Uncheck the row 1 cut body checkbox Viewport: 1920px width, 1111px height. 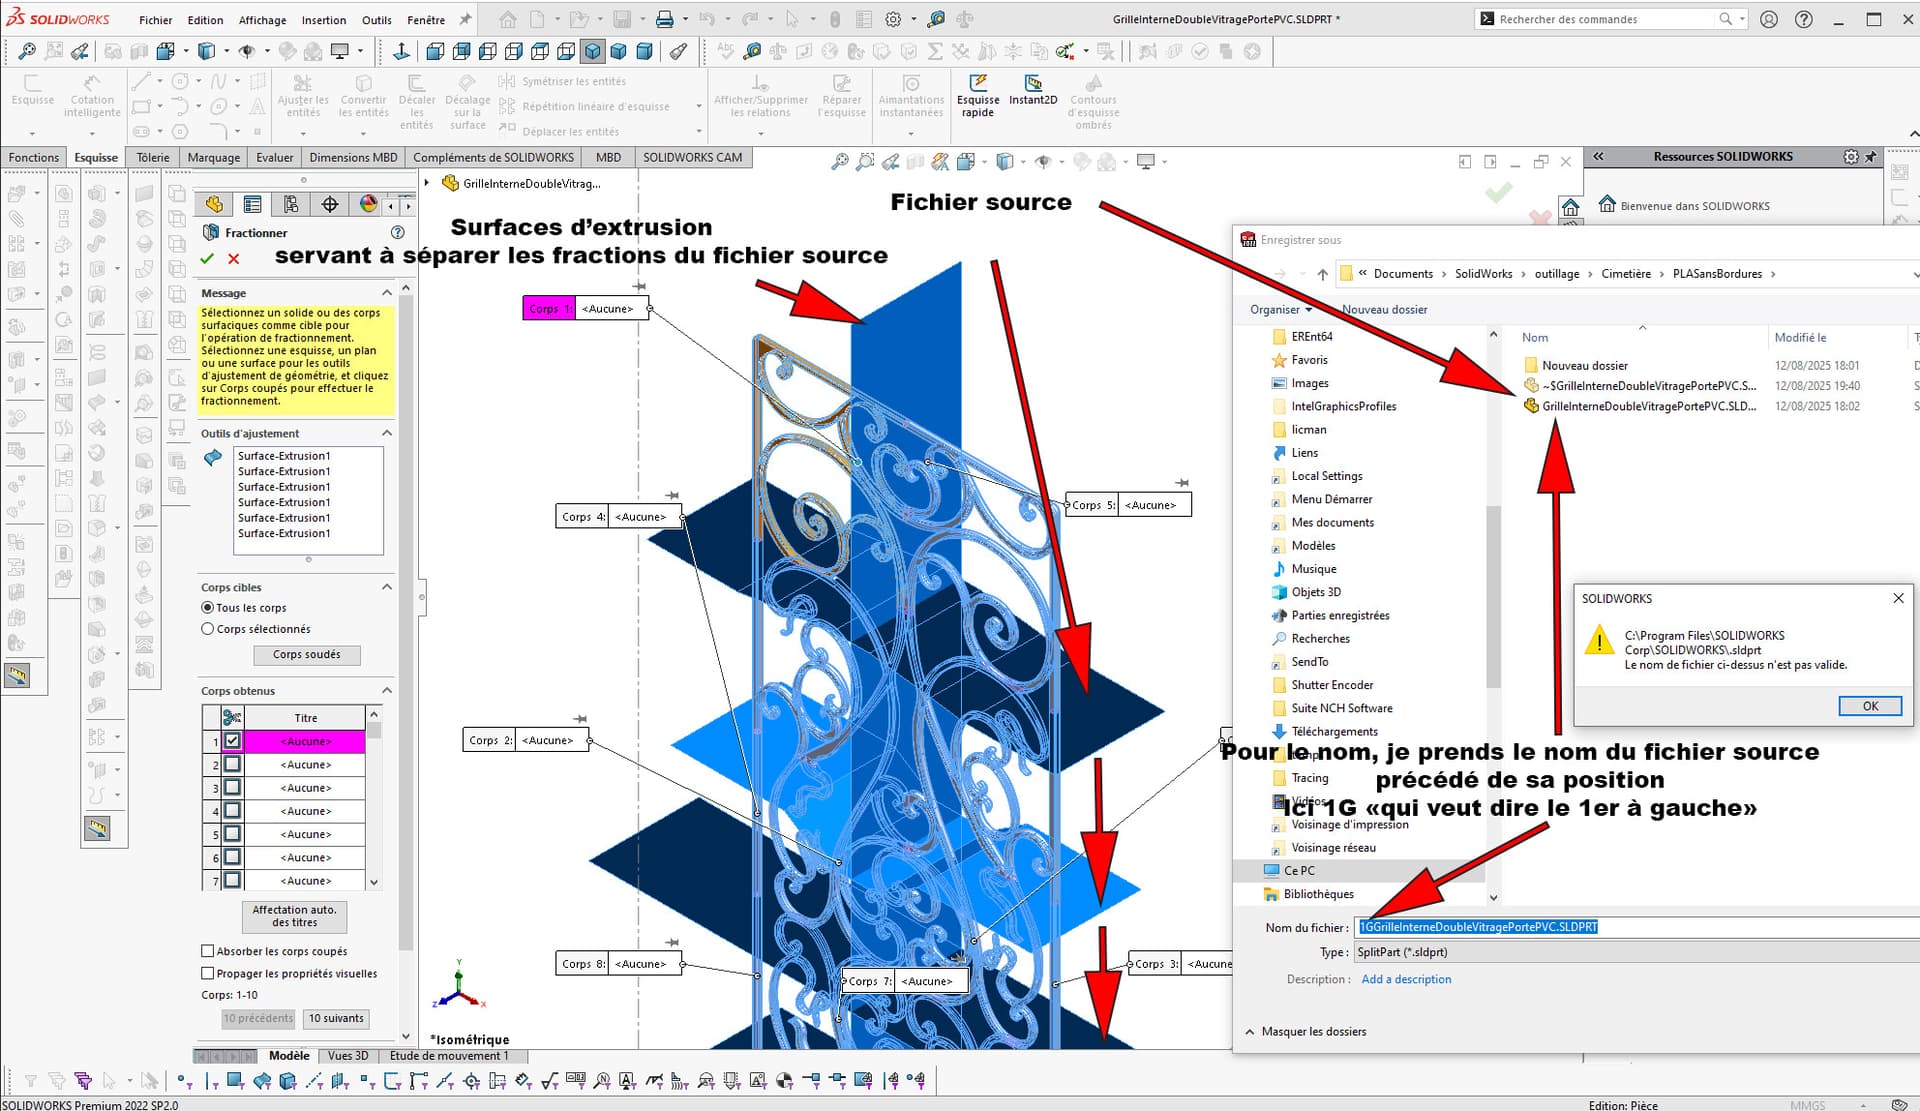(232, 741)
